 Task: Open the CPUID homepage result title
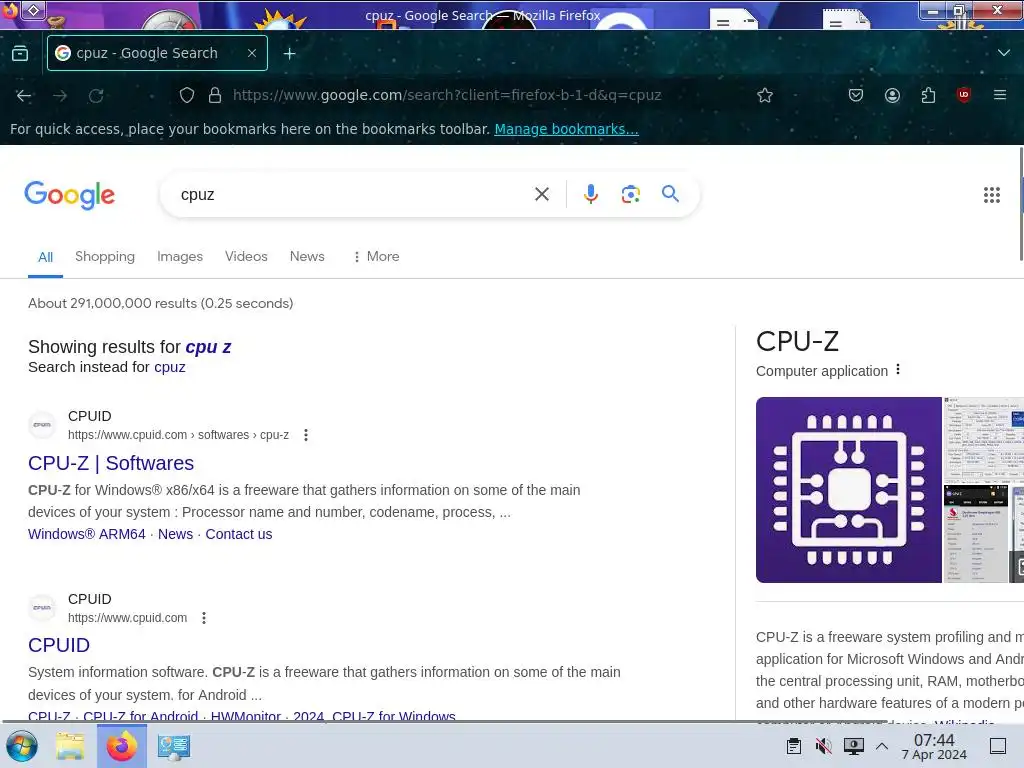pos(59,645)
